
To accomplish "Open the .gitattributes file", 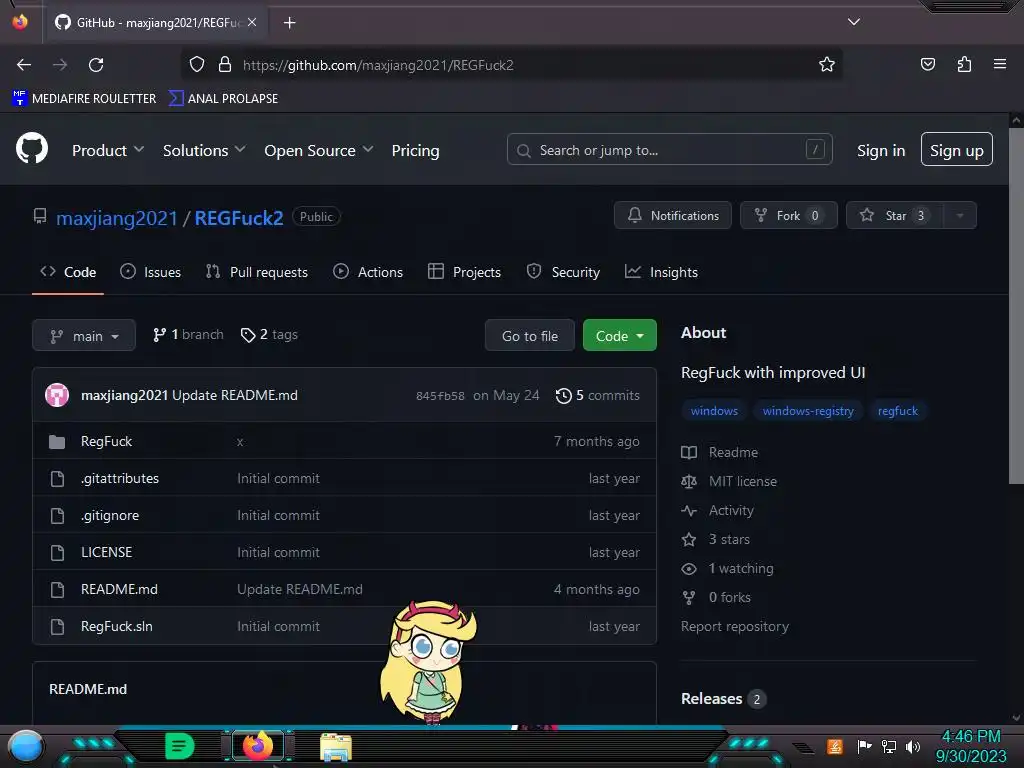I will 120,478.
